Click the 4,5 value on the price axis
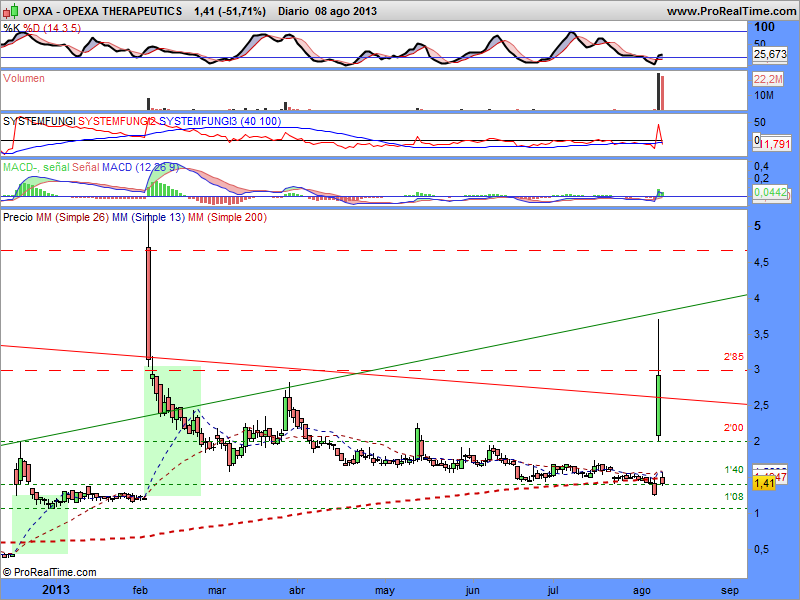Image resolution: width=800 pixels, height=600 pixels. point(761,262)
